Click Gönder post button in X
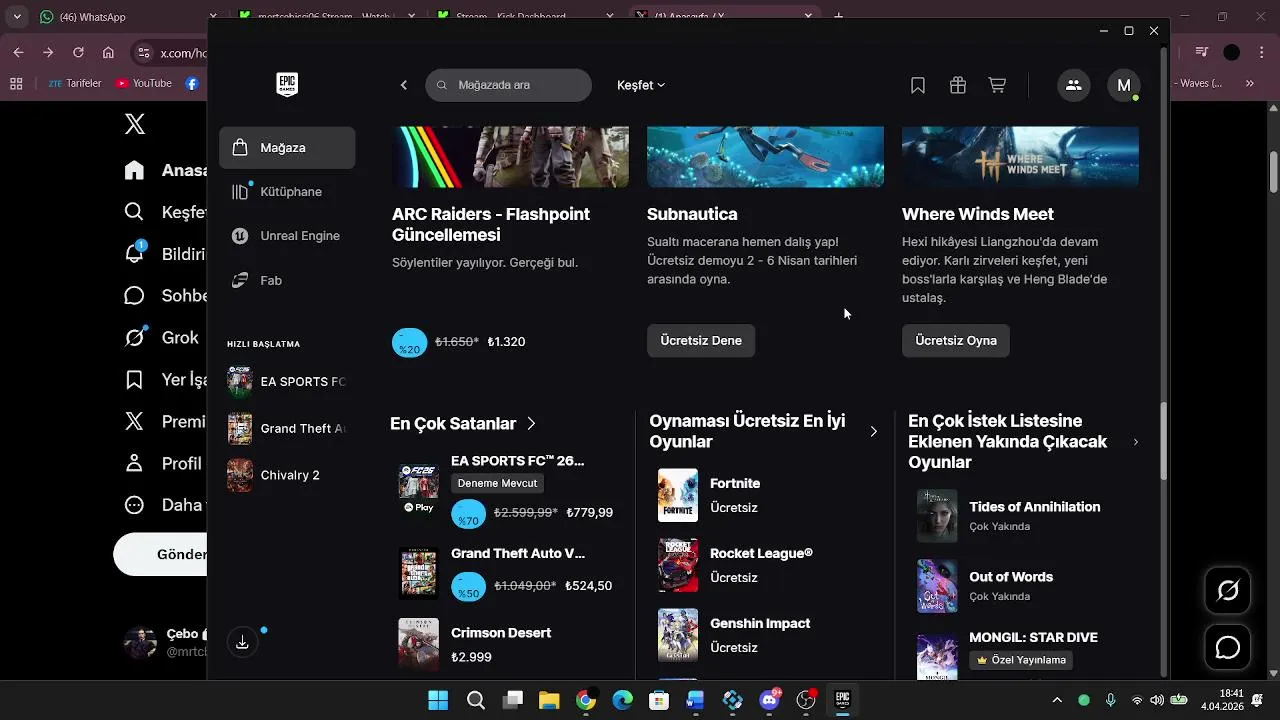The image size is (1280, 720). pos(162,554)
